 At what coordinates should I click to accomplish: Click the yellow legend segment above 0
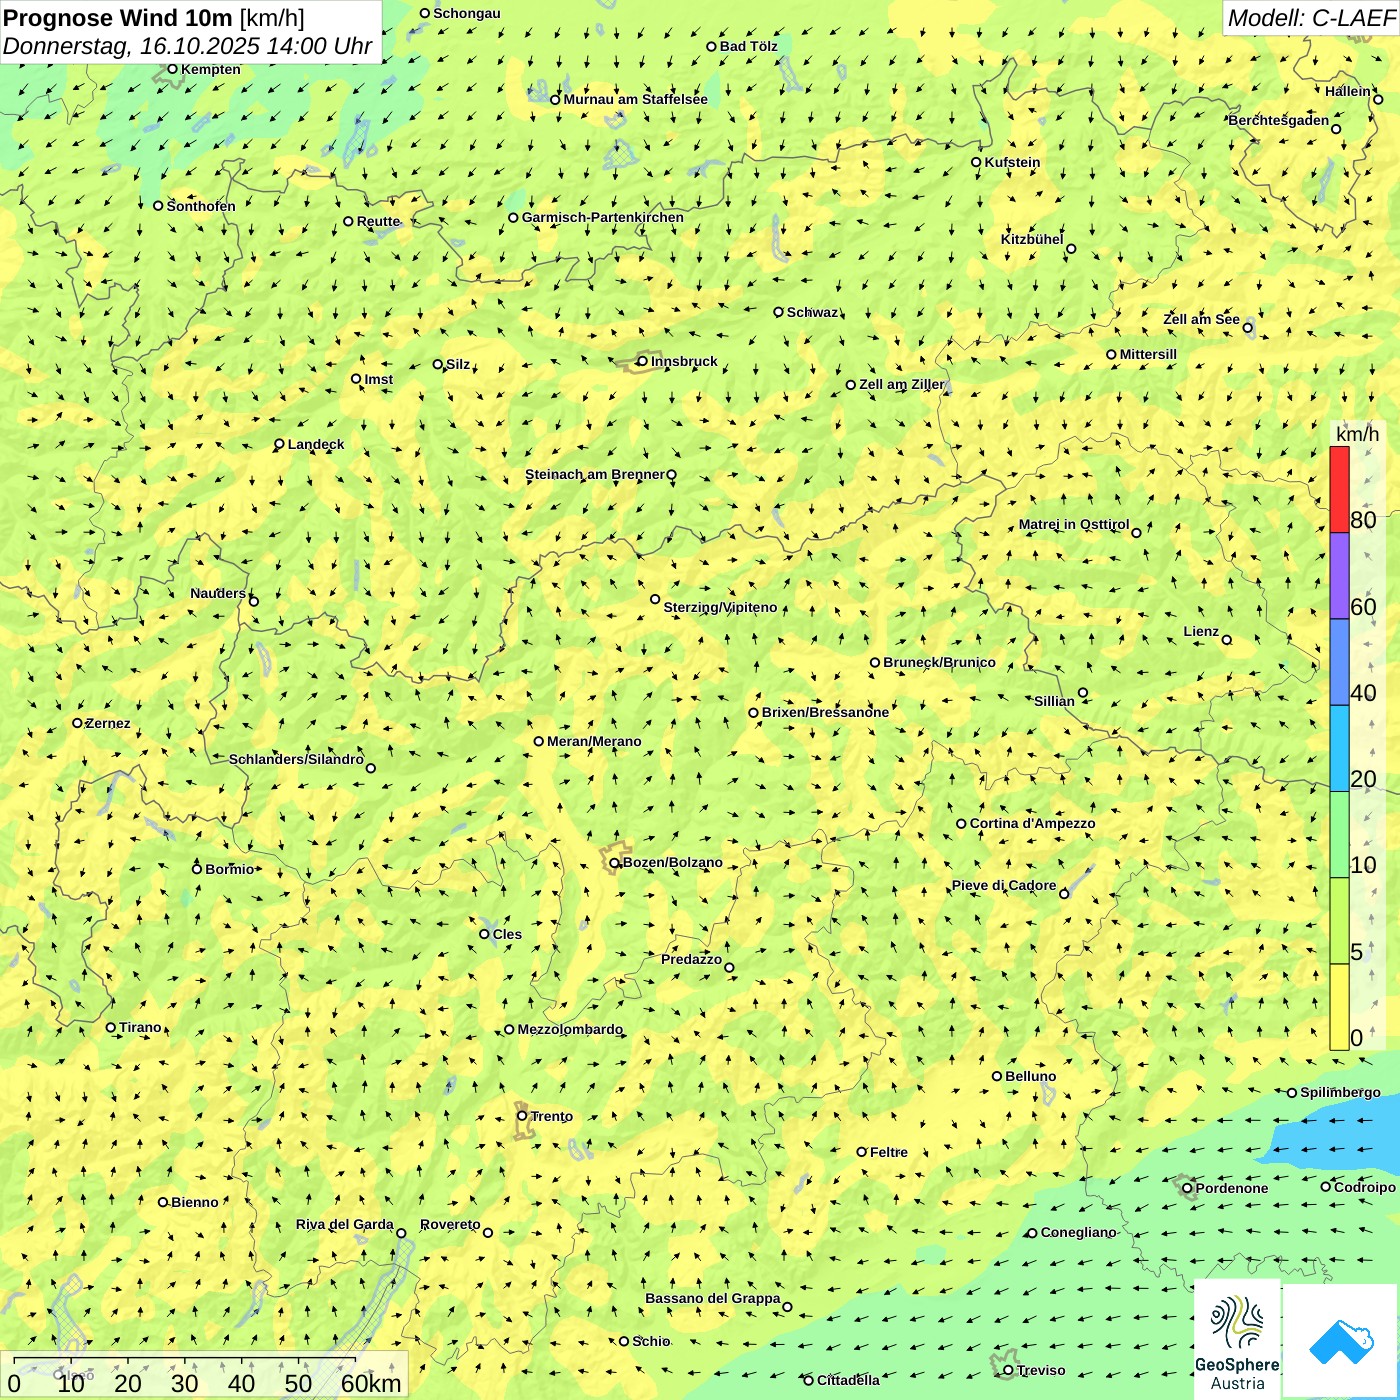pyautogui.click(x=1339, y=1007)
